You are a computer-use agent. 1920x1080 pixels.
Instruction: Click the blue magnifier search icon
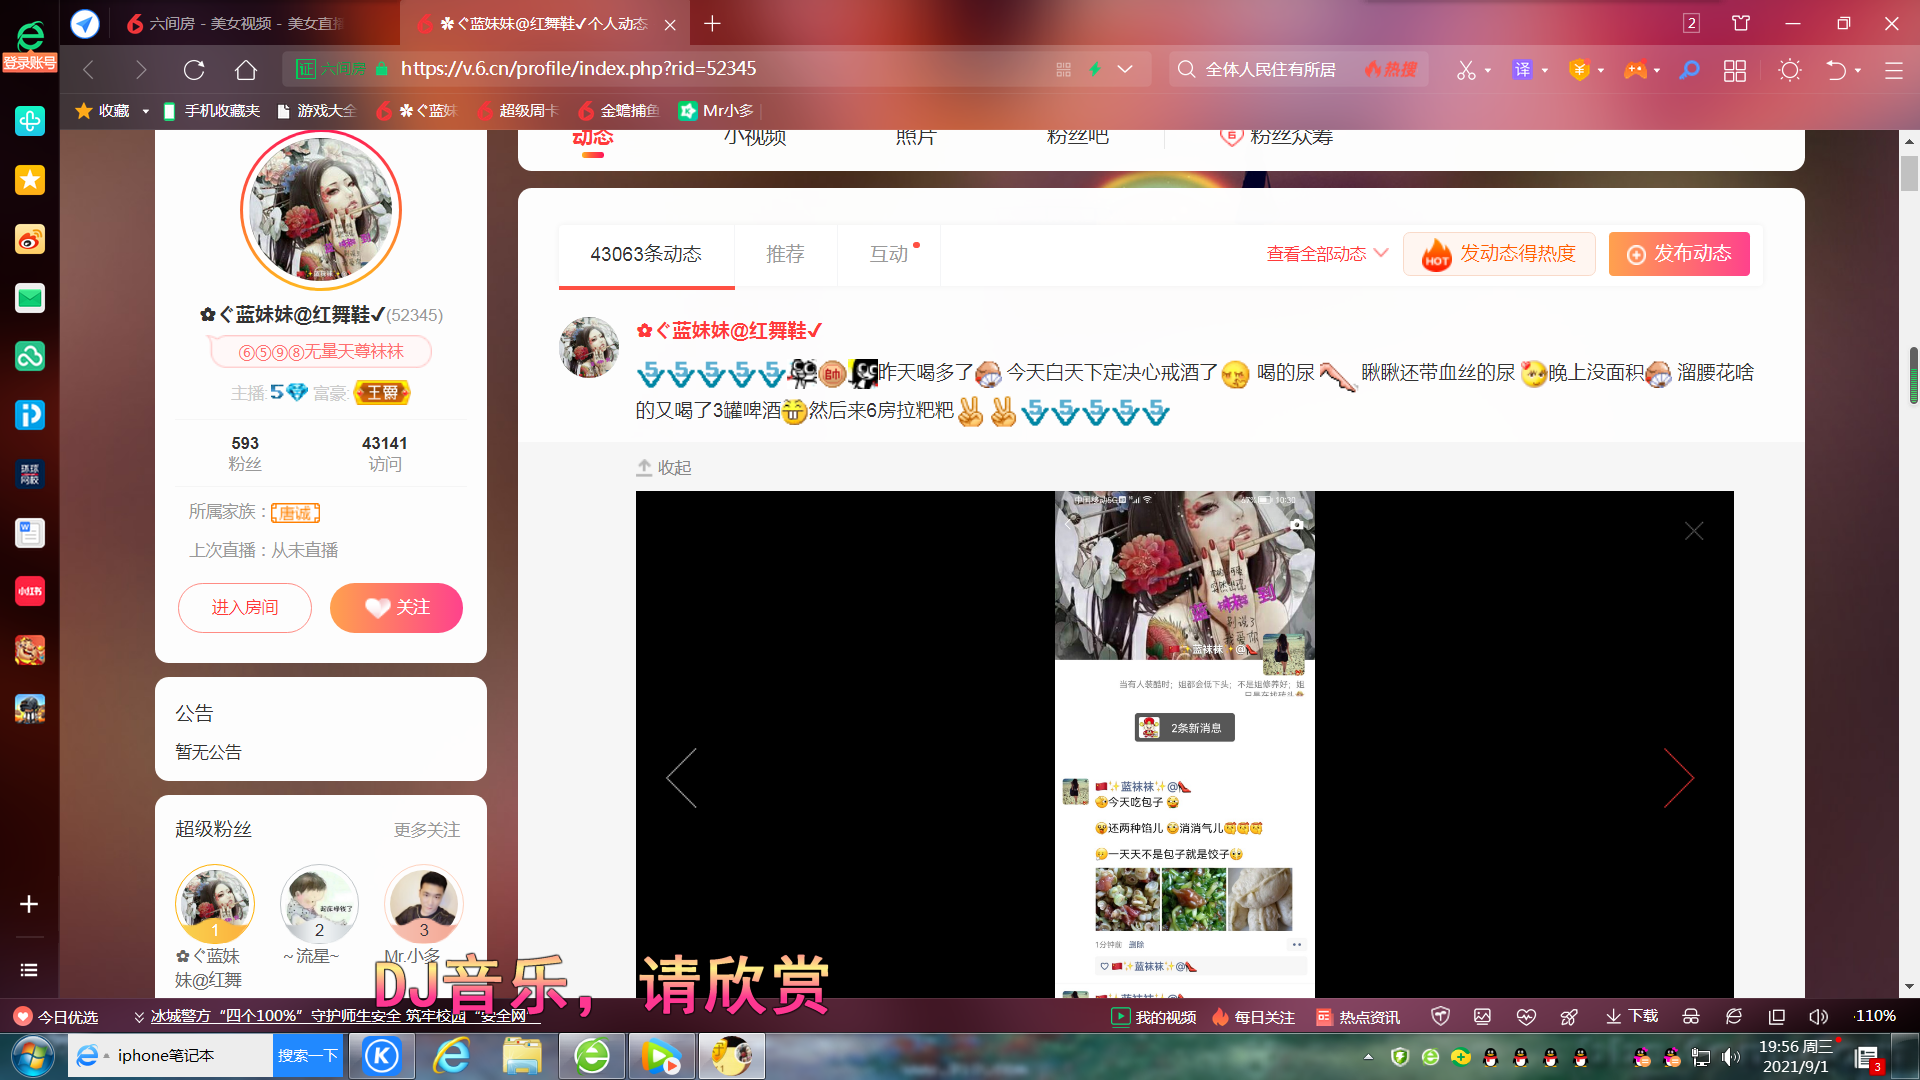coord(1689,69)
